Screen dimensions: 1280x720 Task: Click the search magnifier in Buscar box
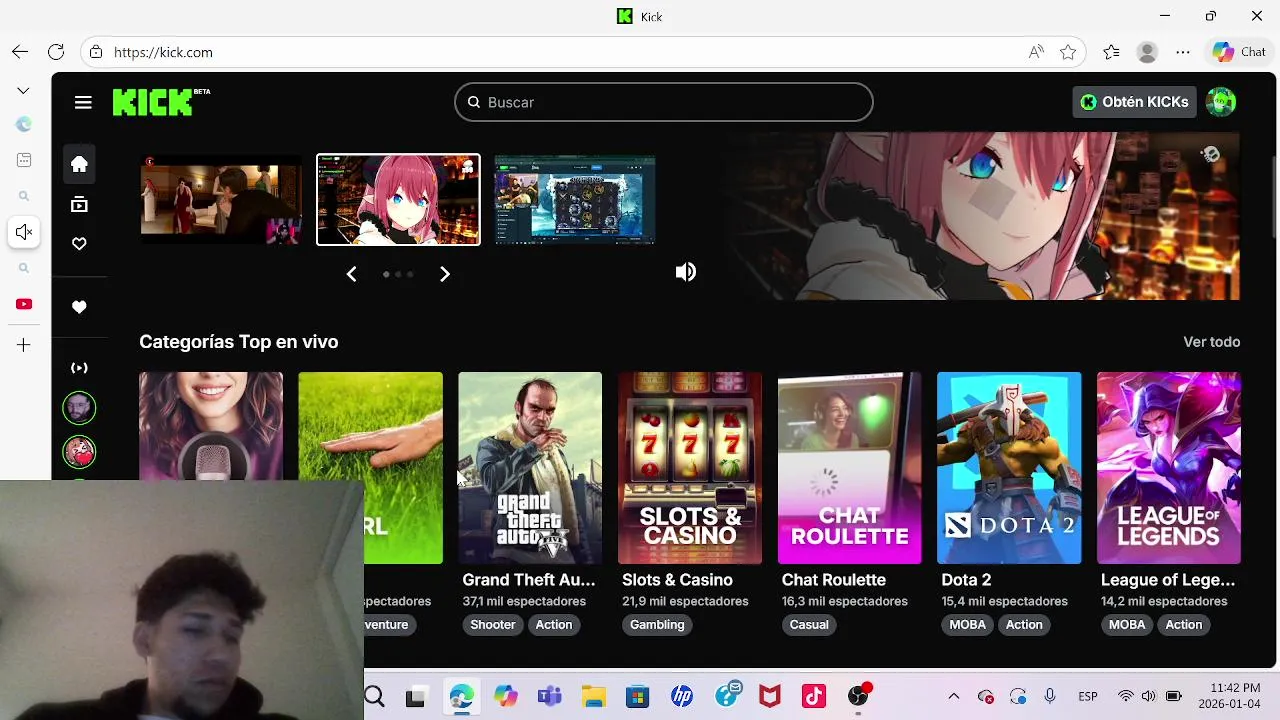pos(474,102)
